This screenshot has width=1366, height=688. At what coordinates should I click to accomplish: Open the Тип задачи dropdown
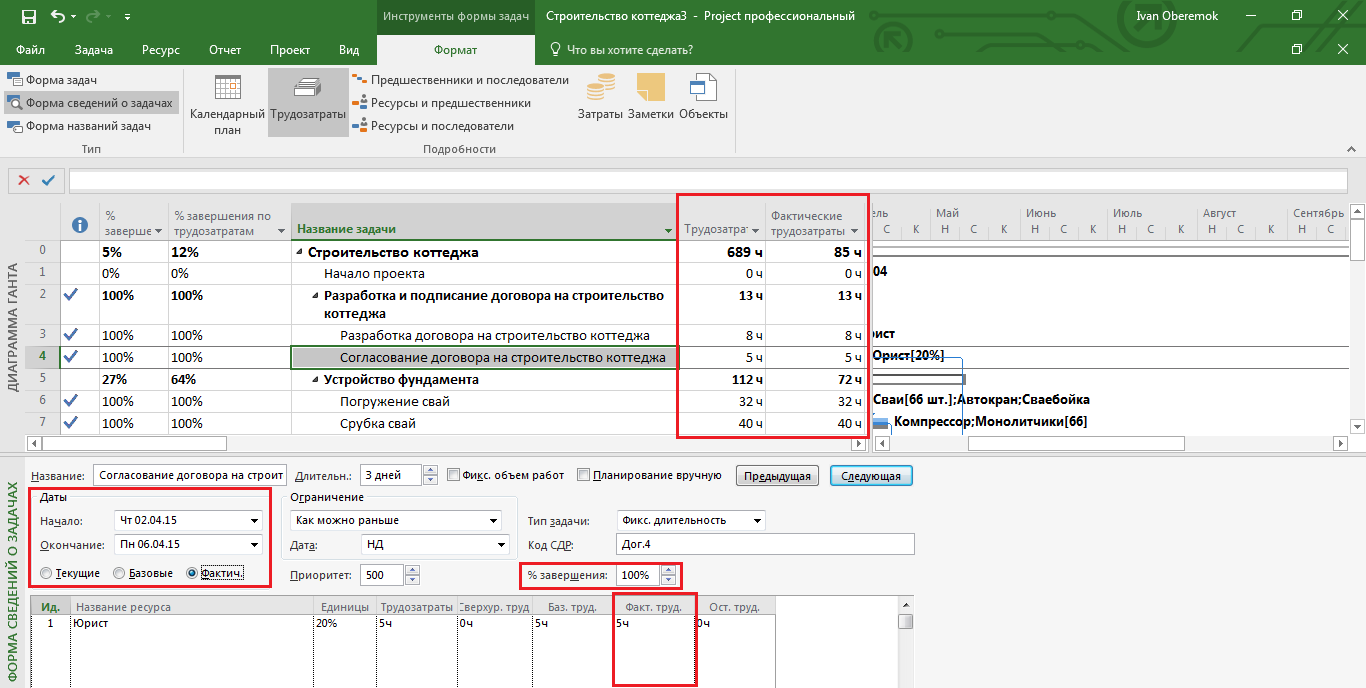point(756,520)
